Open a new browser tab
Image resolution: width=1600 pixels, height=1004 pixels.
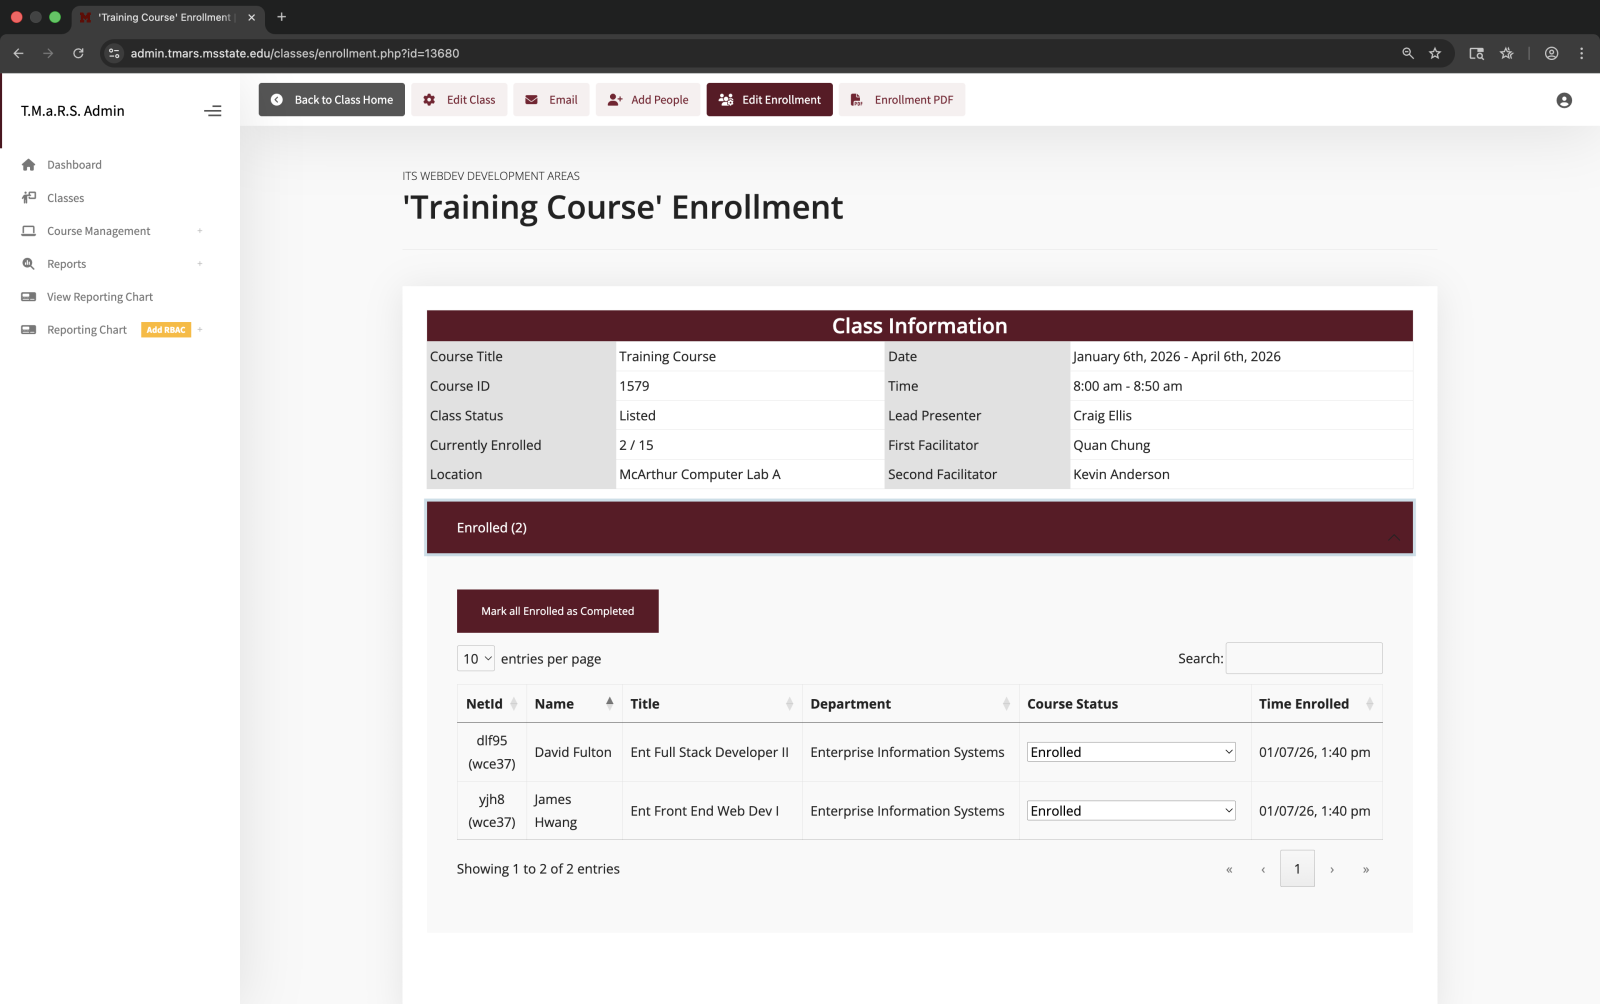[281, 17]
